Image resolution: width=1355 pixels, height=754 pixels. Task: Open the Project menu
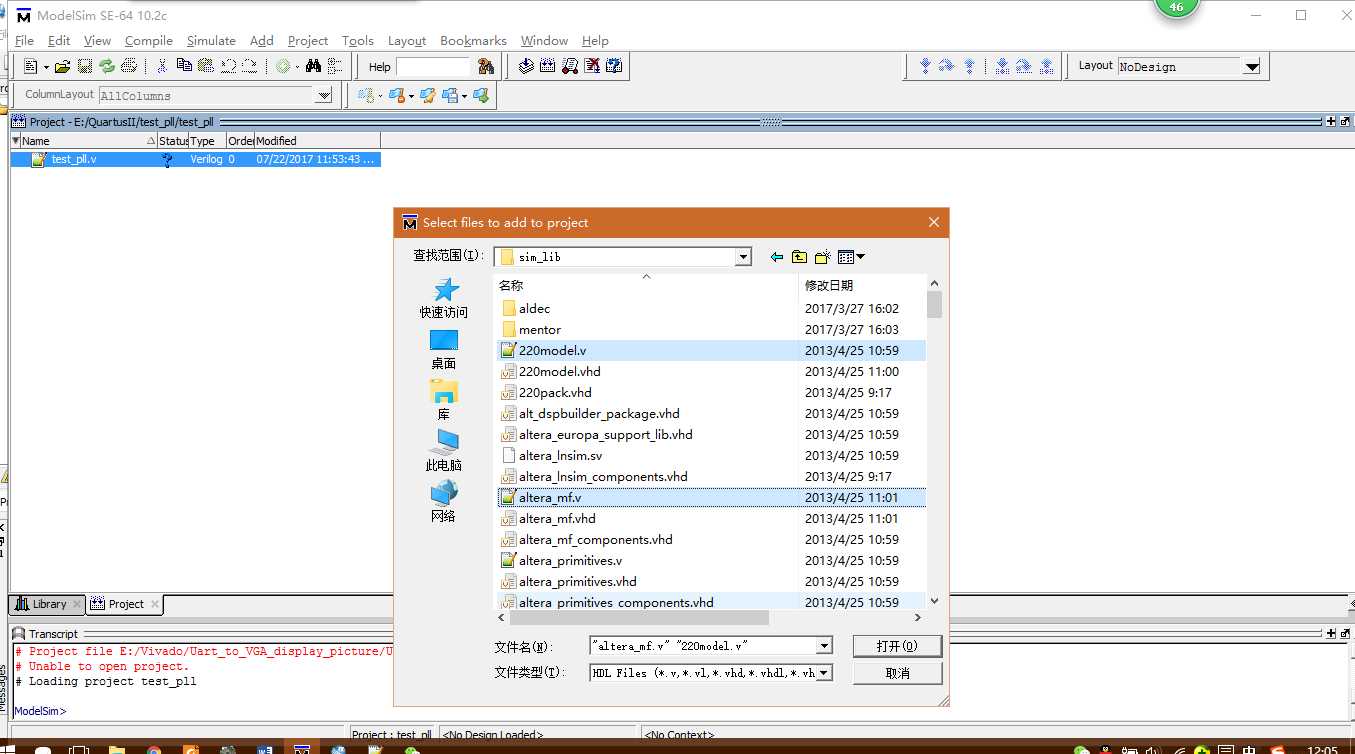(308, 41)
